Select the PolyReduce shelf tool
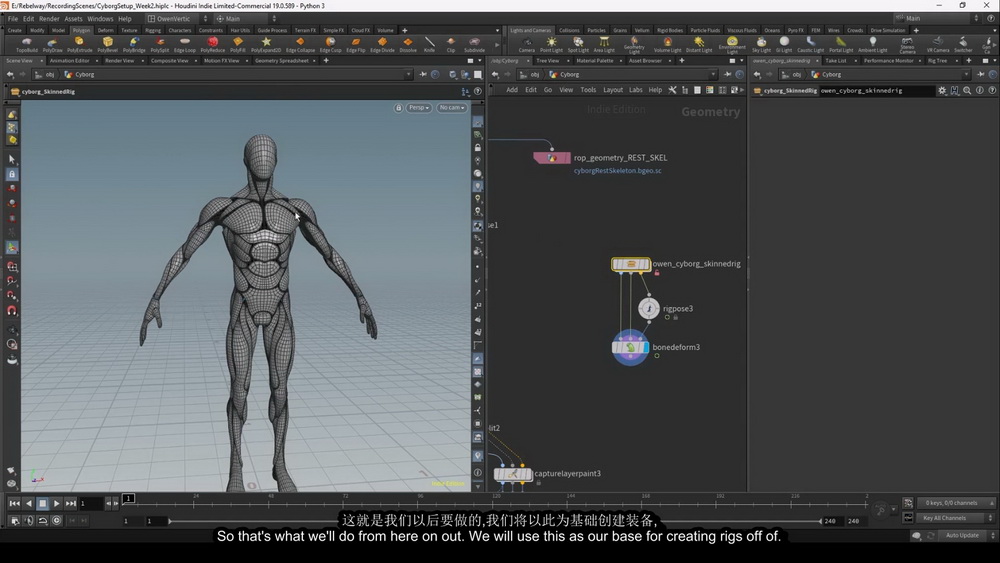 (x=212, y=45)
